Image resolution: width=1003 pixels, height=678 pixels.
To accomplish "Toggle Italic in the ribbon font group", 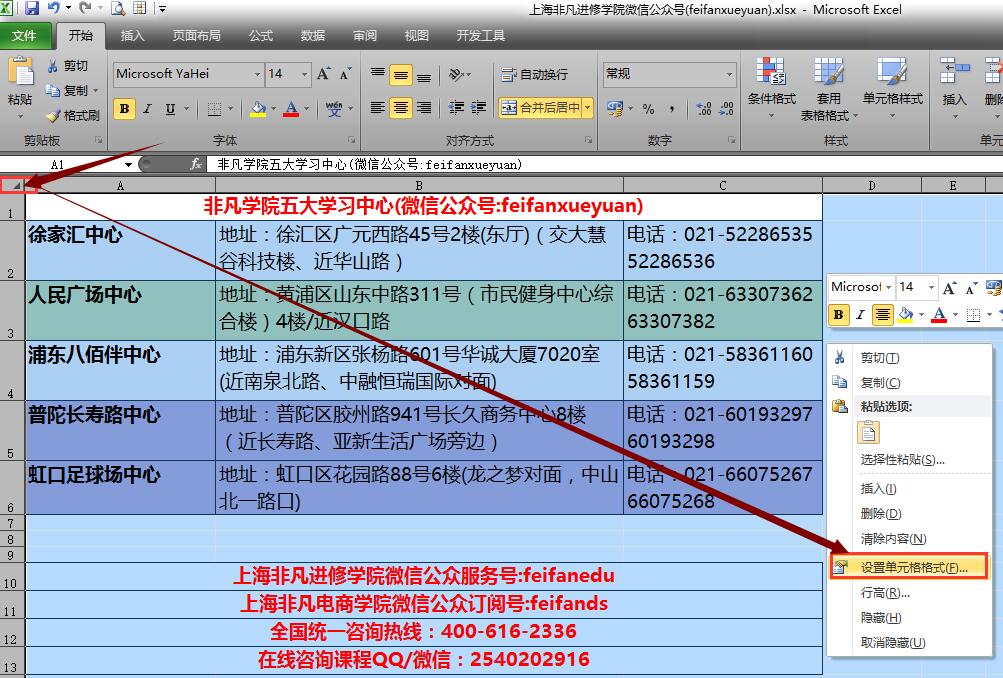I will pos(147,109).
